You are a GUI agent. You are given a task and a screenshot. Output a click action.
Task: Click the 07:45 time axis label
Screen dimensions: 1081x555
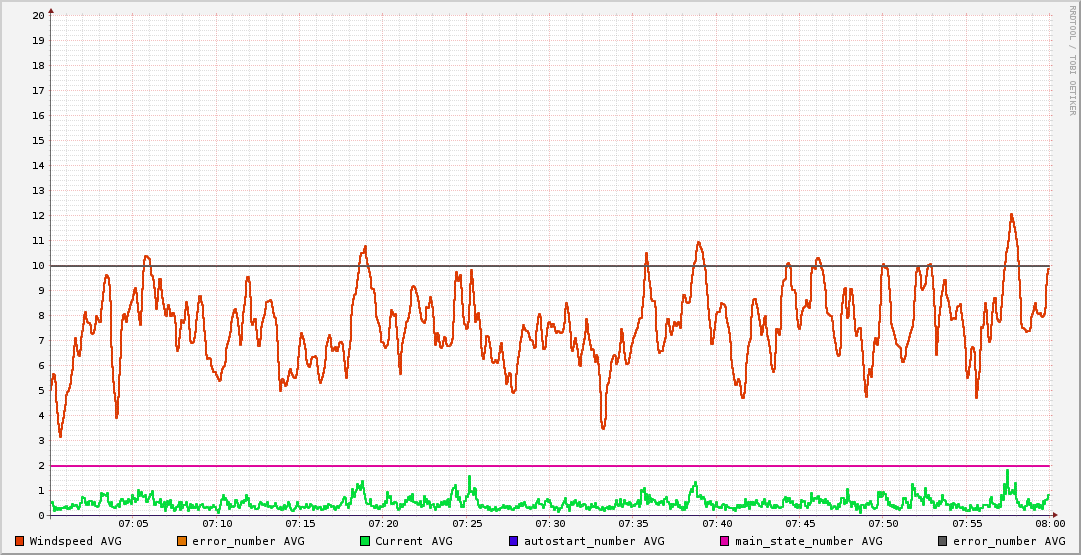(x=801, y=524)
